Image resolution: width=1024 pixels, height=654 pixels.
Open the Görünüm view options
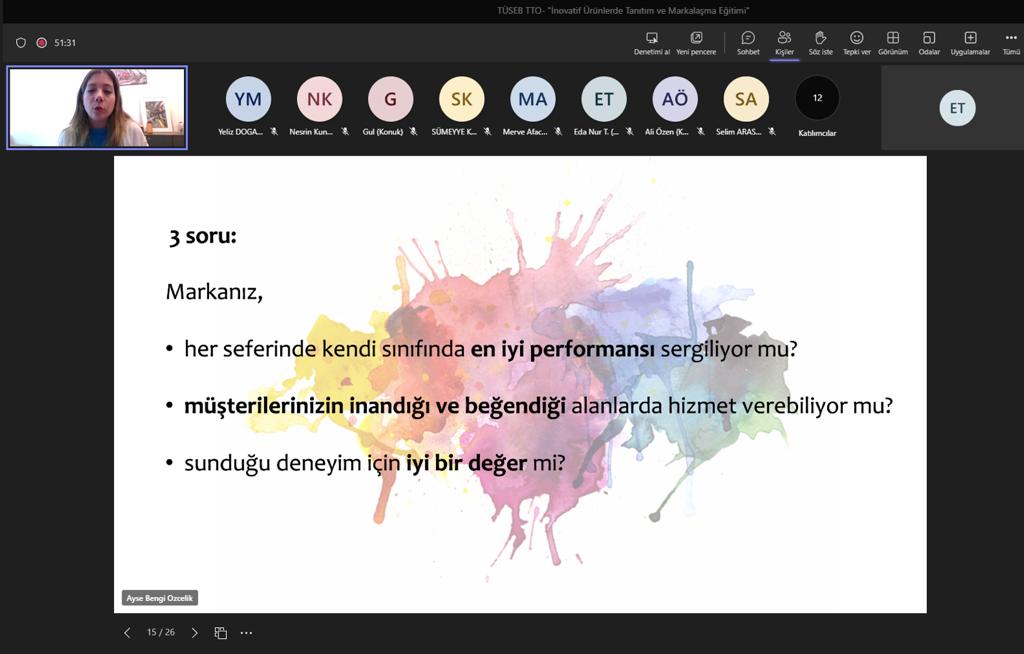click(893, 39)
